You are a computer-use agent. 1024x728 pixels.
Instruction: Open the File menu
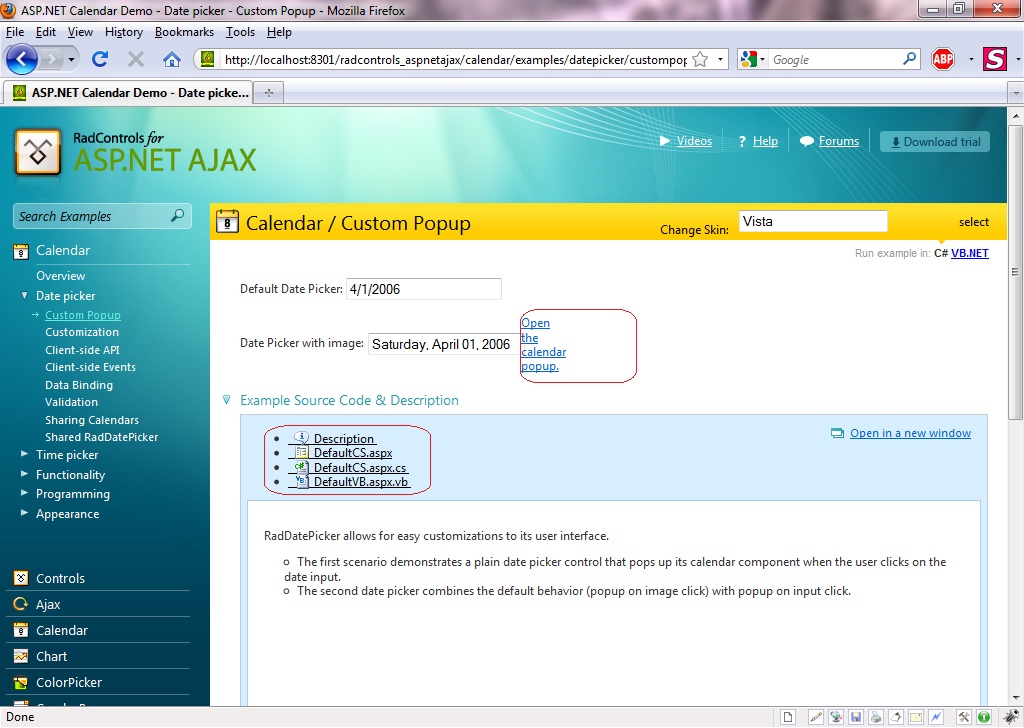point(14,32)
